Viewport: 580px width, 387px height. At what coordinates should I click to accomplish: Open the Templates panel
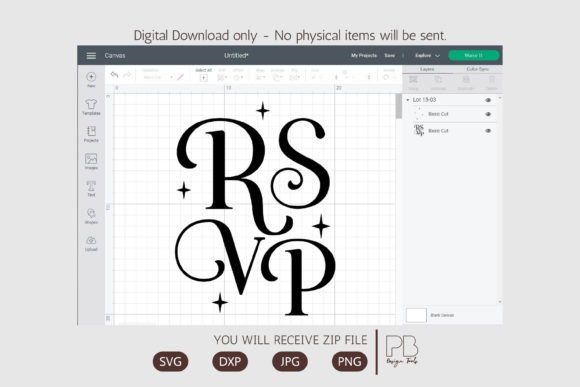click(91, 107)
